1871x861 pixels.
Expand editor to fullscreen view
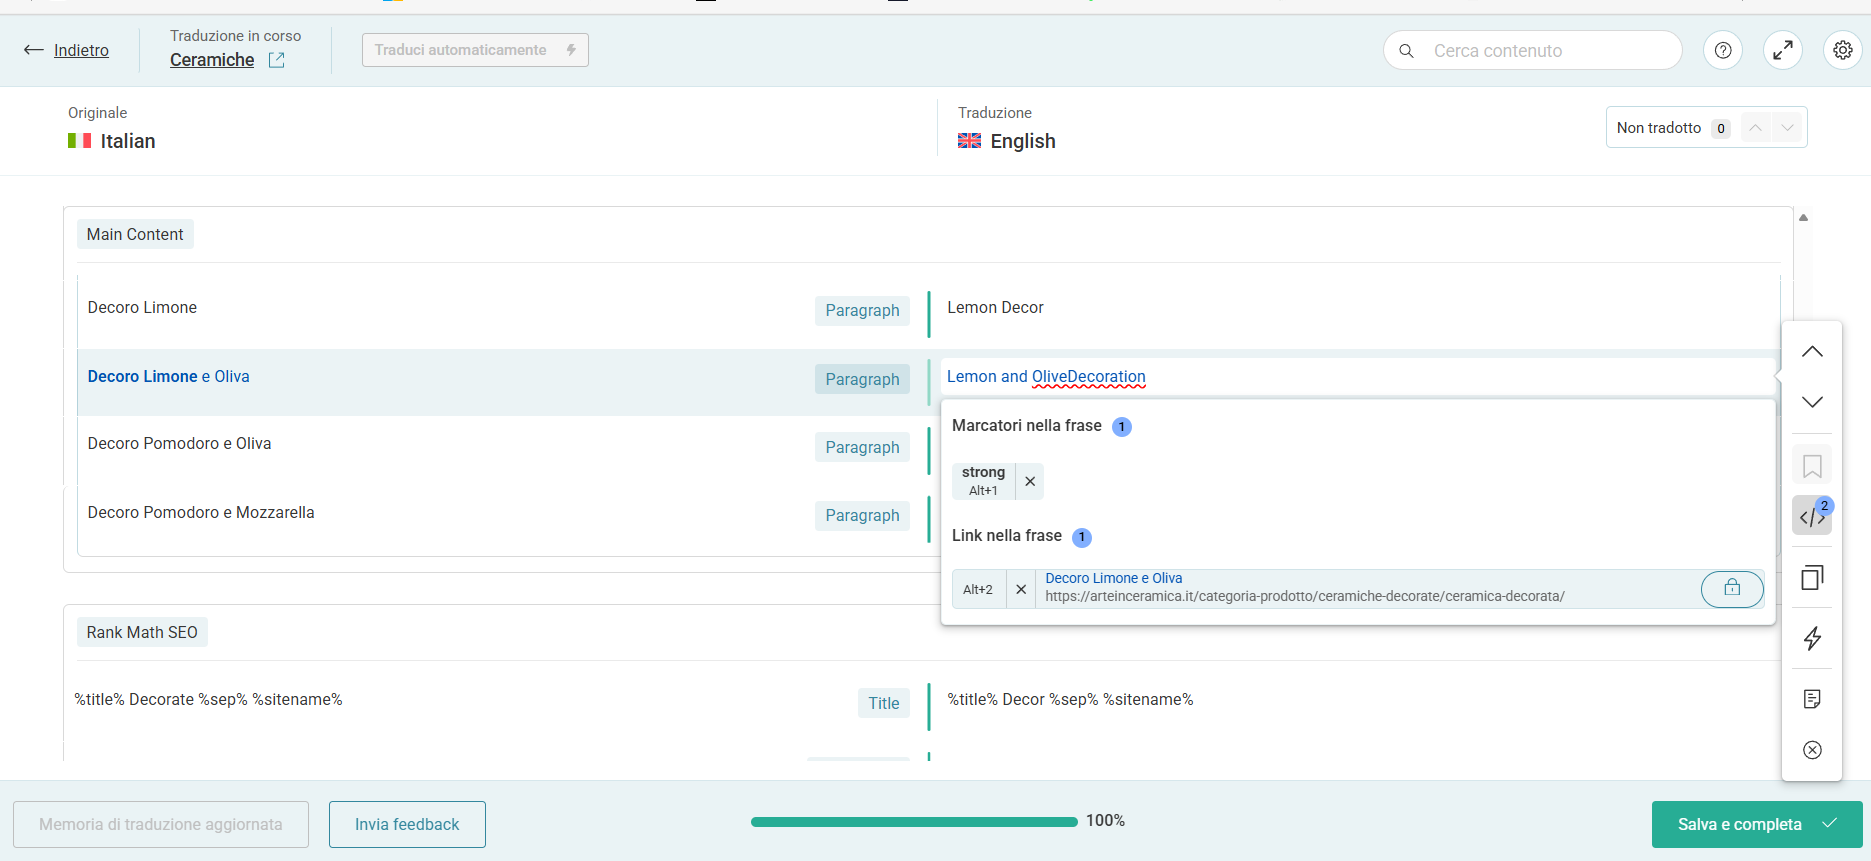click(1782, 50)
